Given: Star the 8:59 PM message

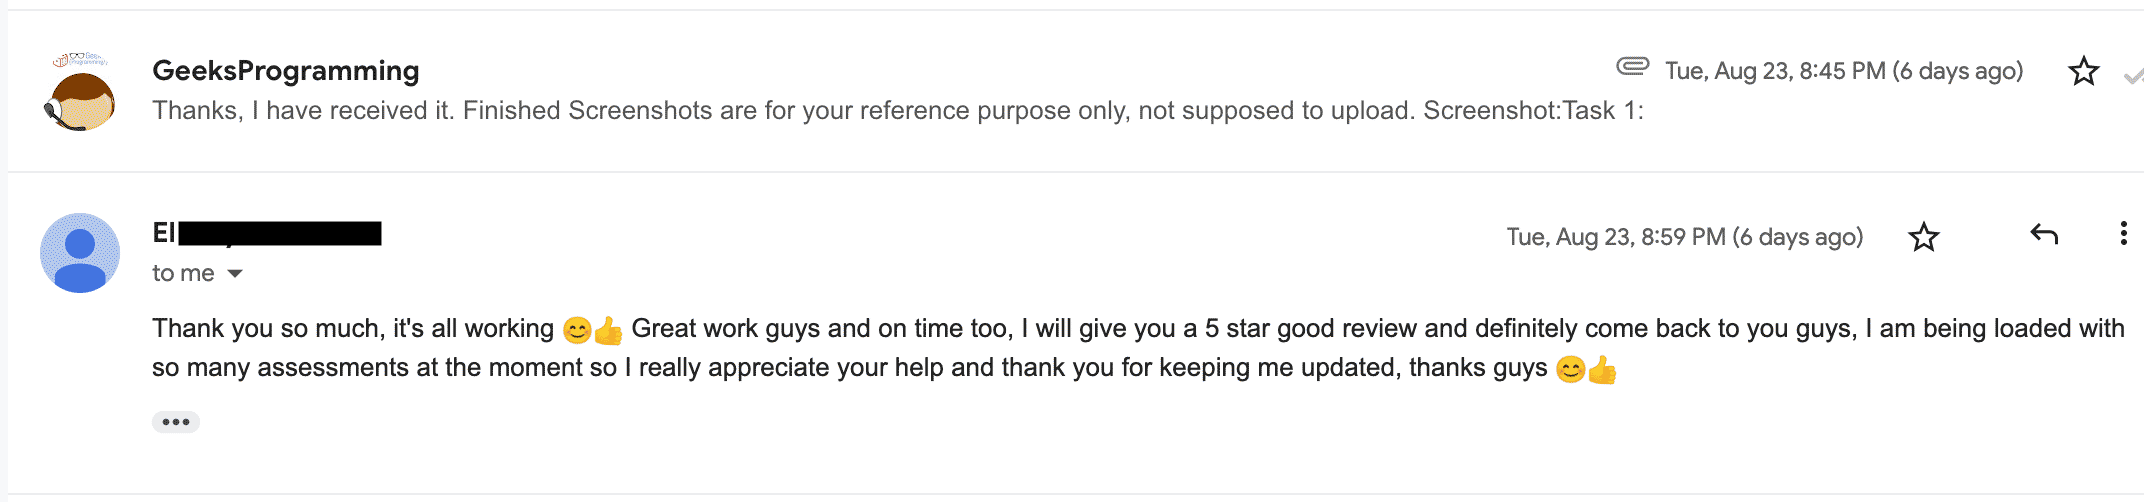Looking at the screenshot, I should tap(1923, 237).
